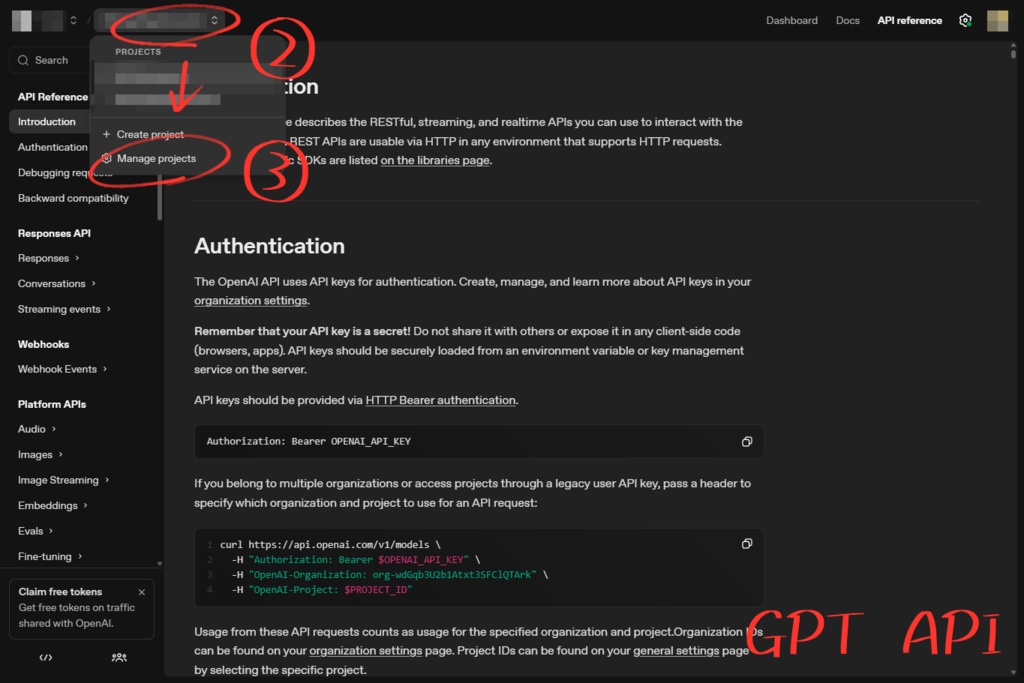
Task: Go to Dashboard tab
Action: [x=792, y=20]
